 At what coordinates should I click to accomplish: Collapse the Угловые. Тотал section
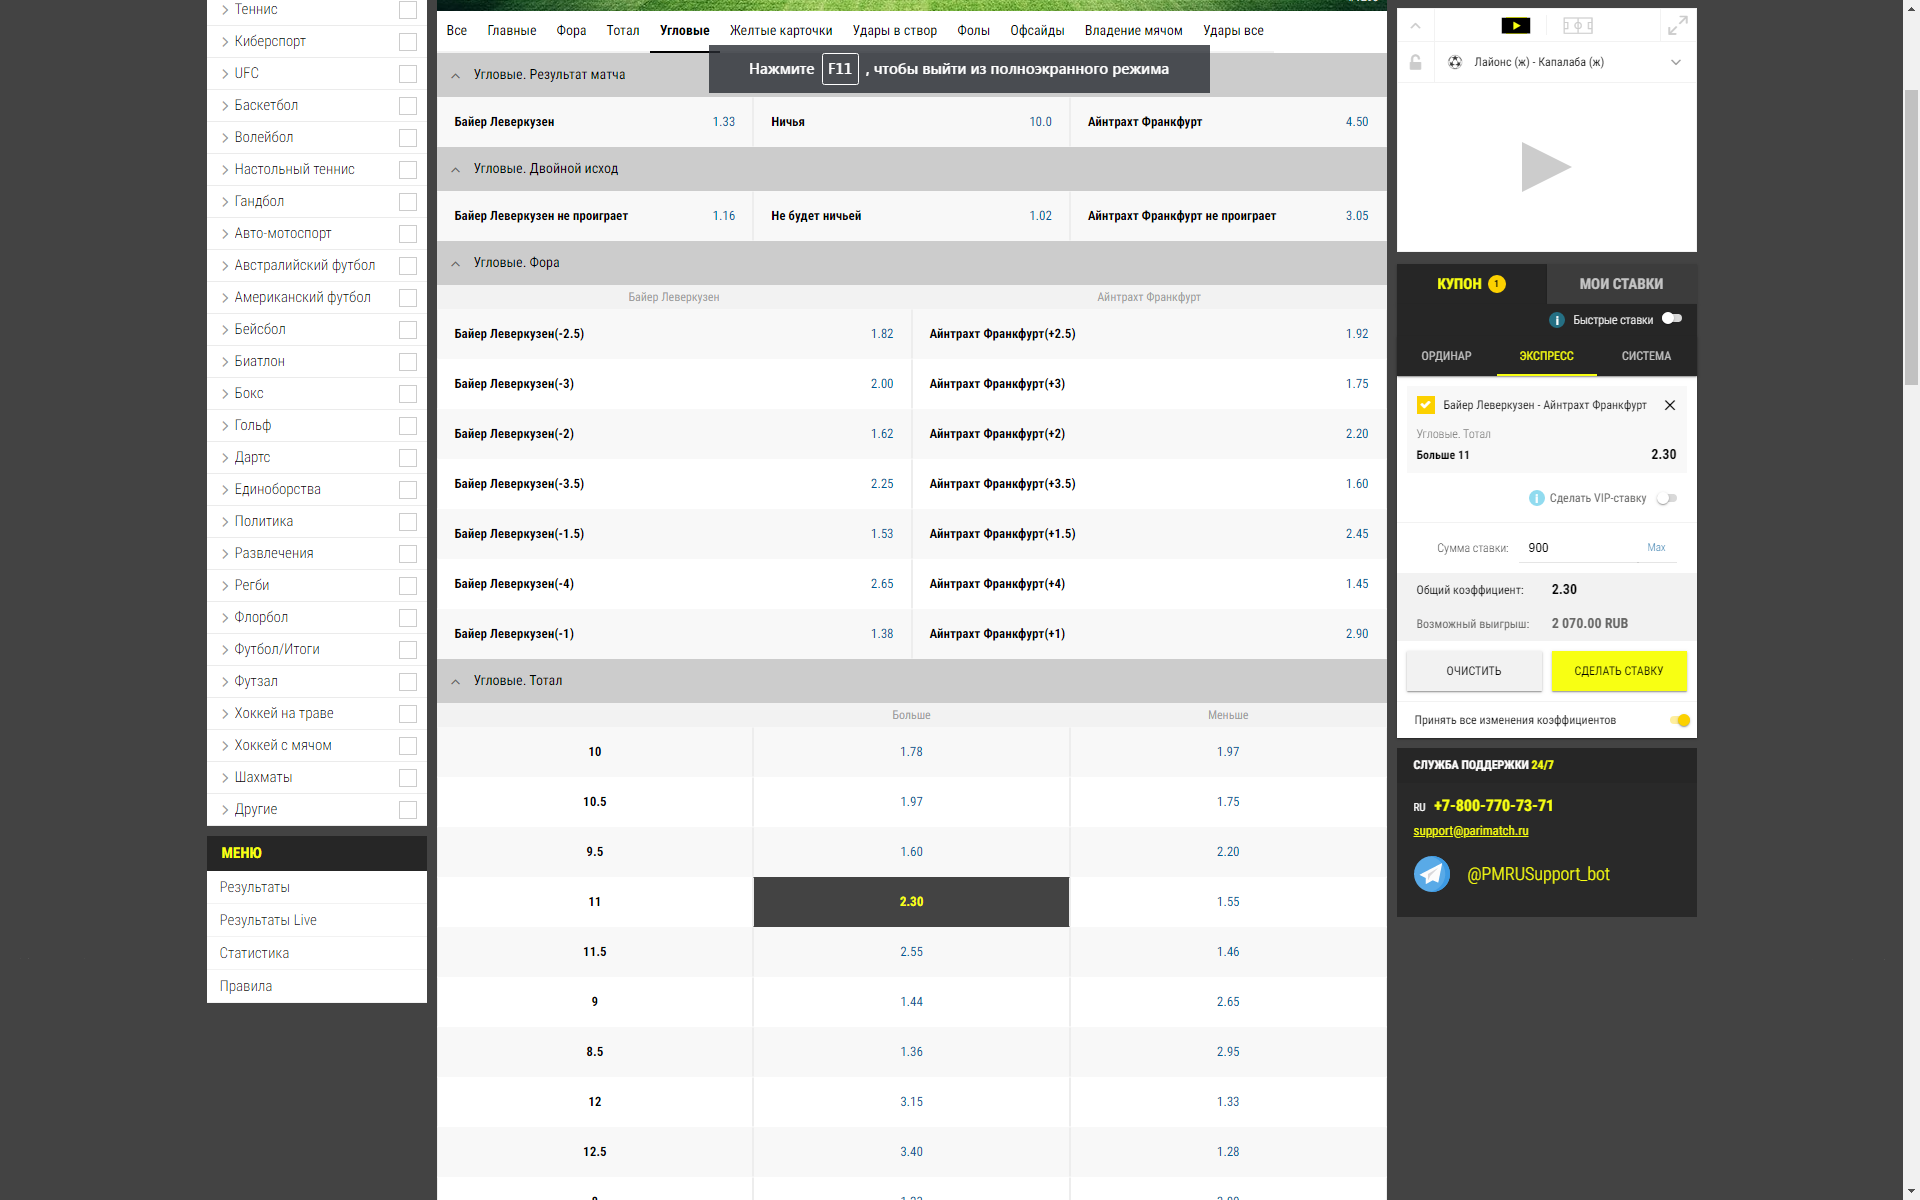[x=456, y=681]
